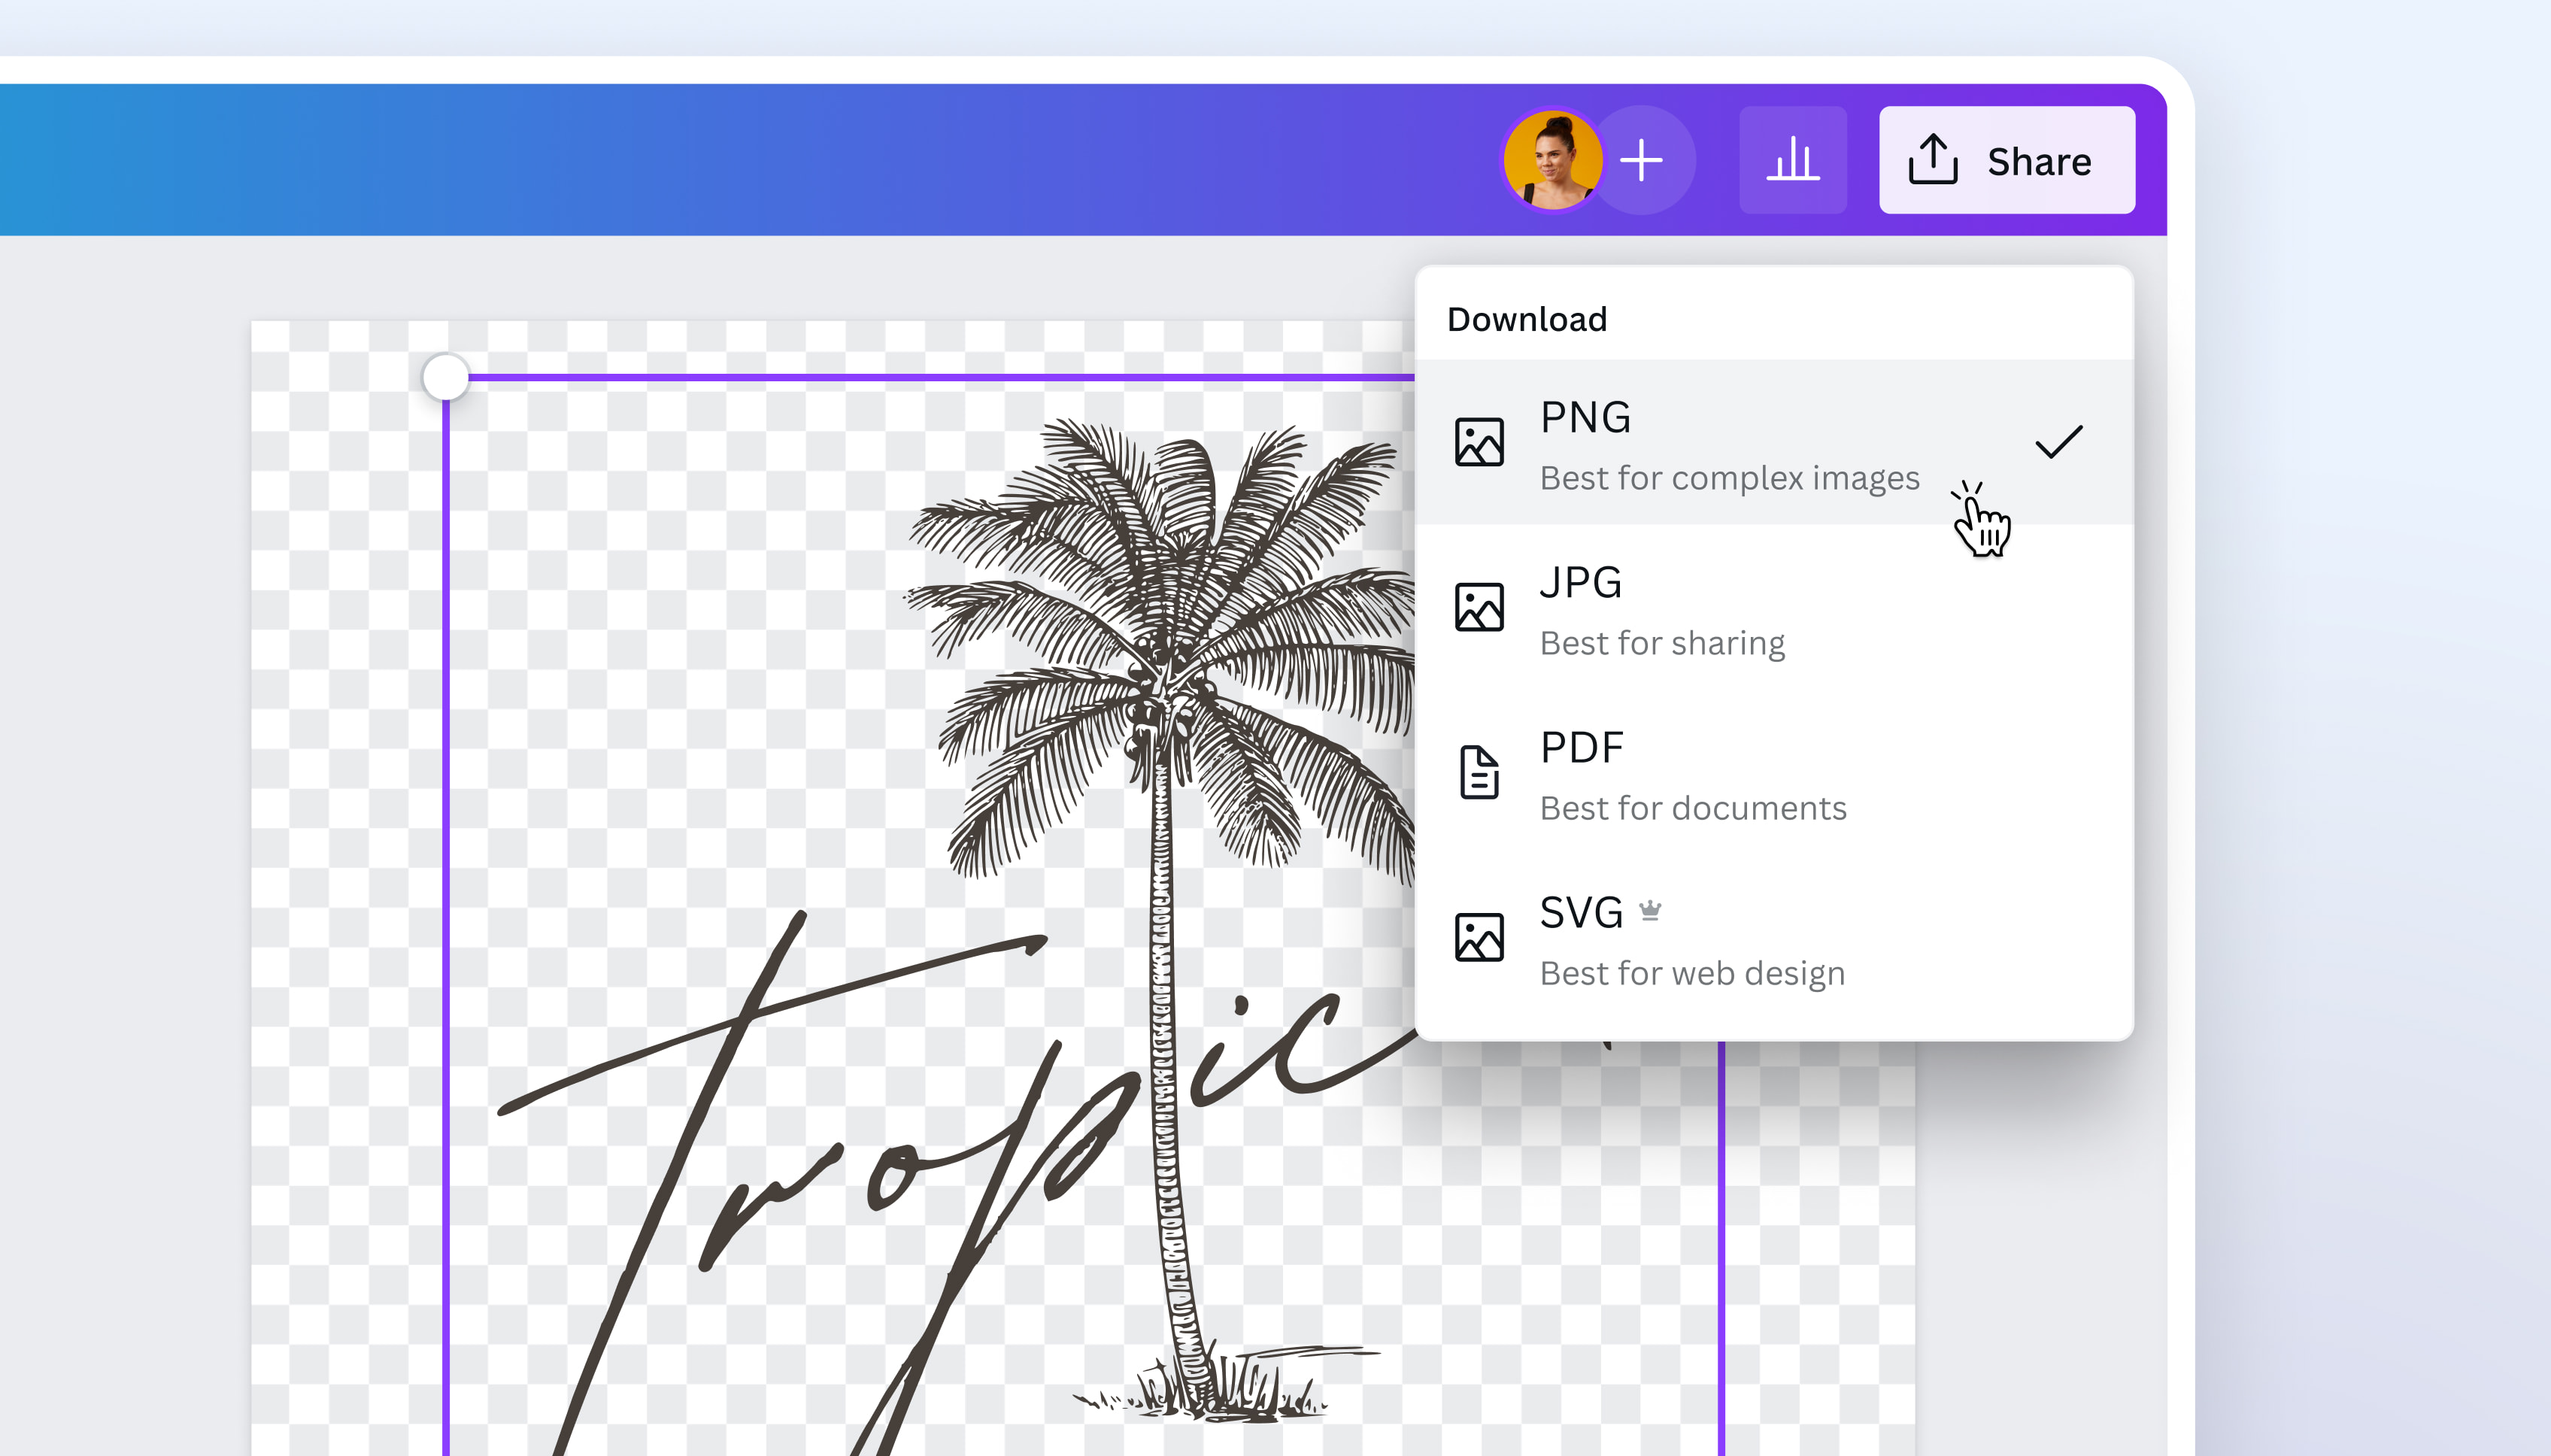
Task: Click the upload arrow inside Share button
Action: pyautogui.click(x=1934, y=160)
